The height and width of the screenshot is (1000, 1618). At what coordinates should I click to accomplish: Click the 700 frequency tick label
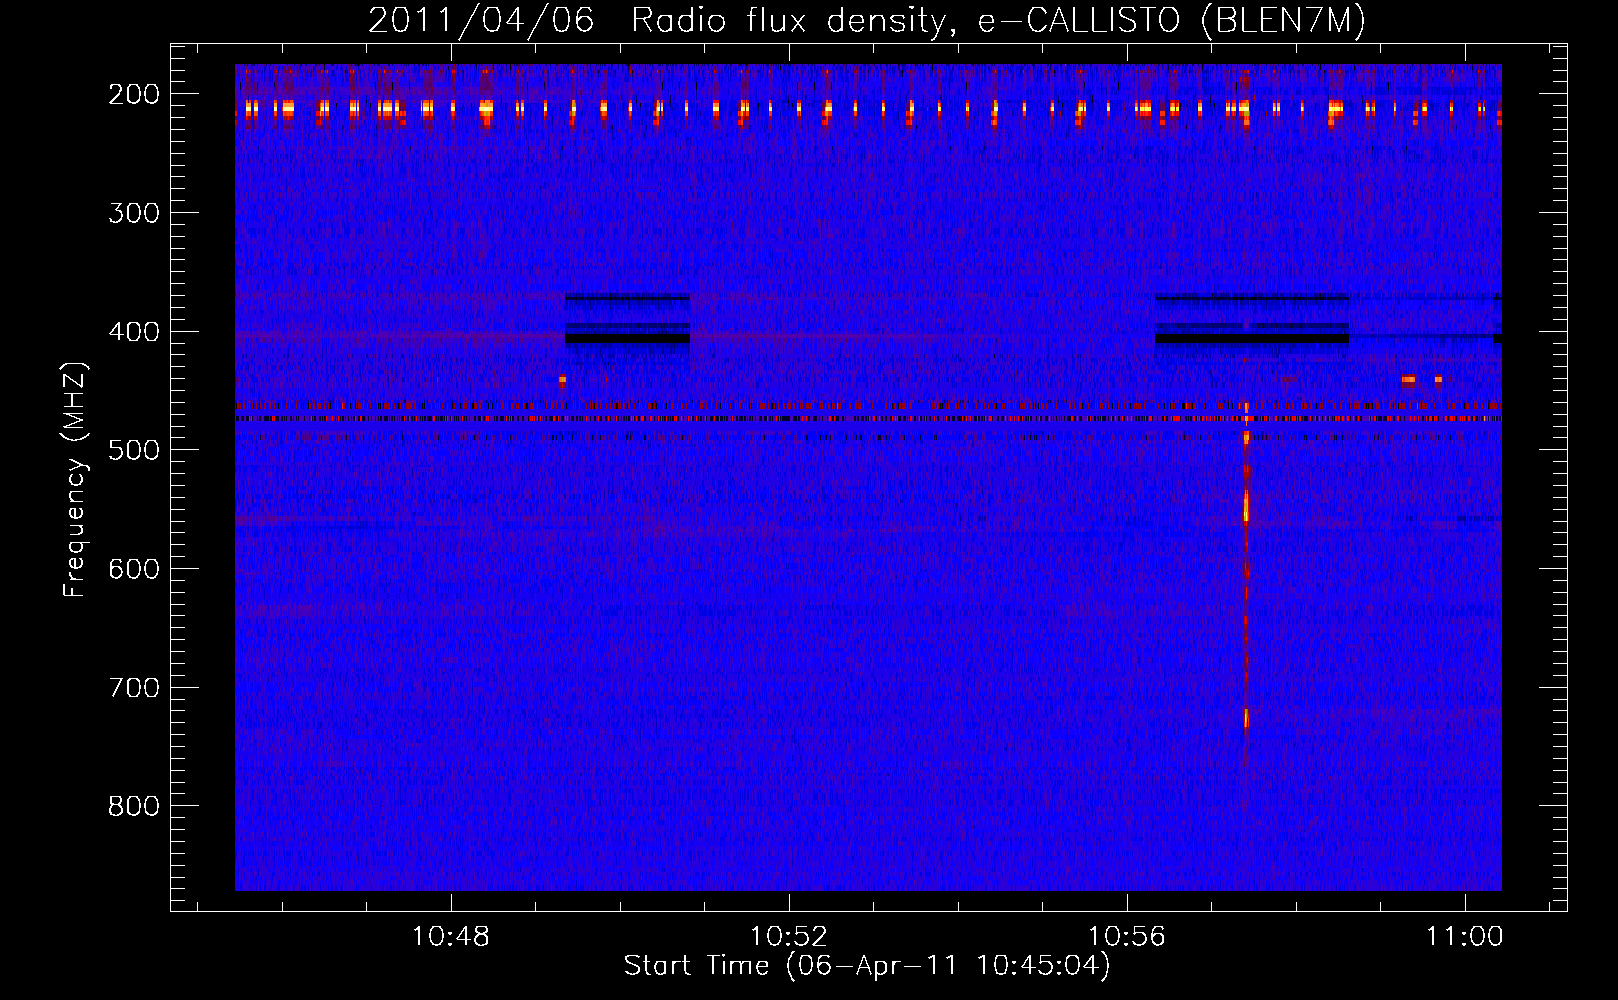[133, 688]
